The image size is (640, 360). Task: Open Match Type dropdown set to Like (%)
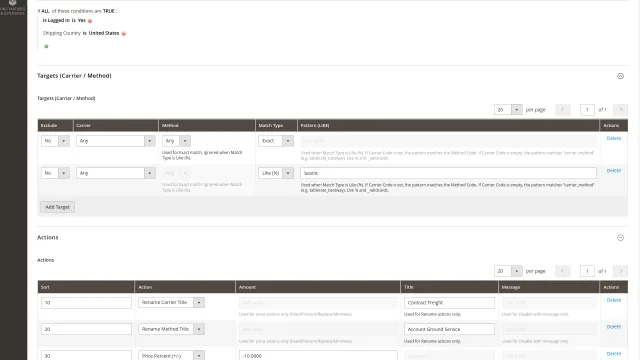(x=276, y=173)
